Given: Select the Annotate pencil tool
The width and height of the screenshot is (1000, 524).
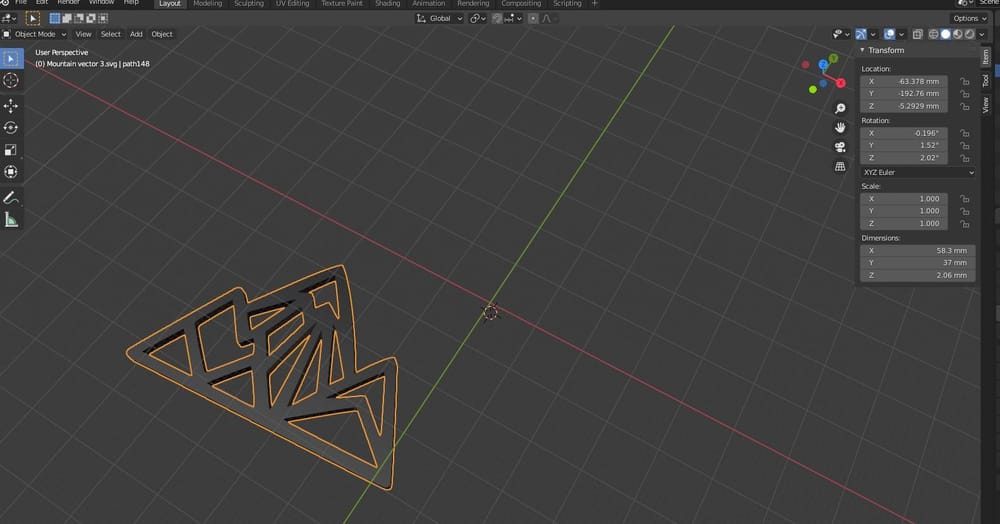Looking at the screenshot, I should [11, 198].
